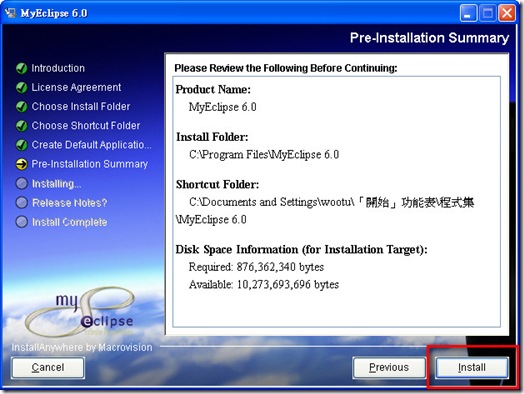Click the Install Complete step circle icon

tap(22, 222)
